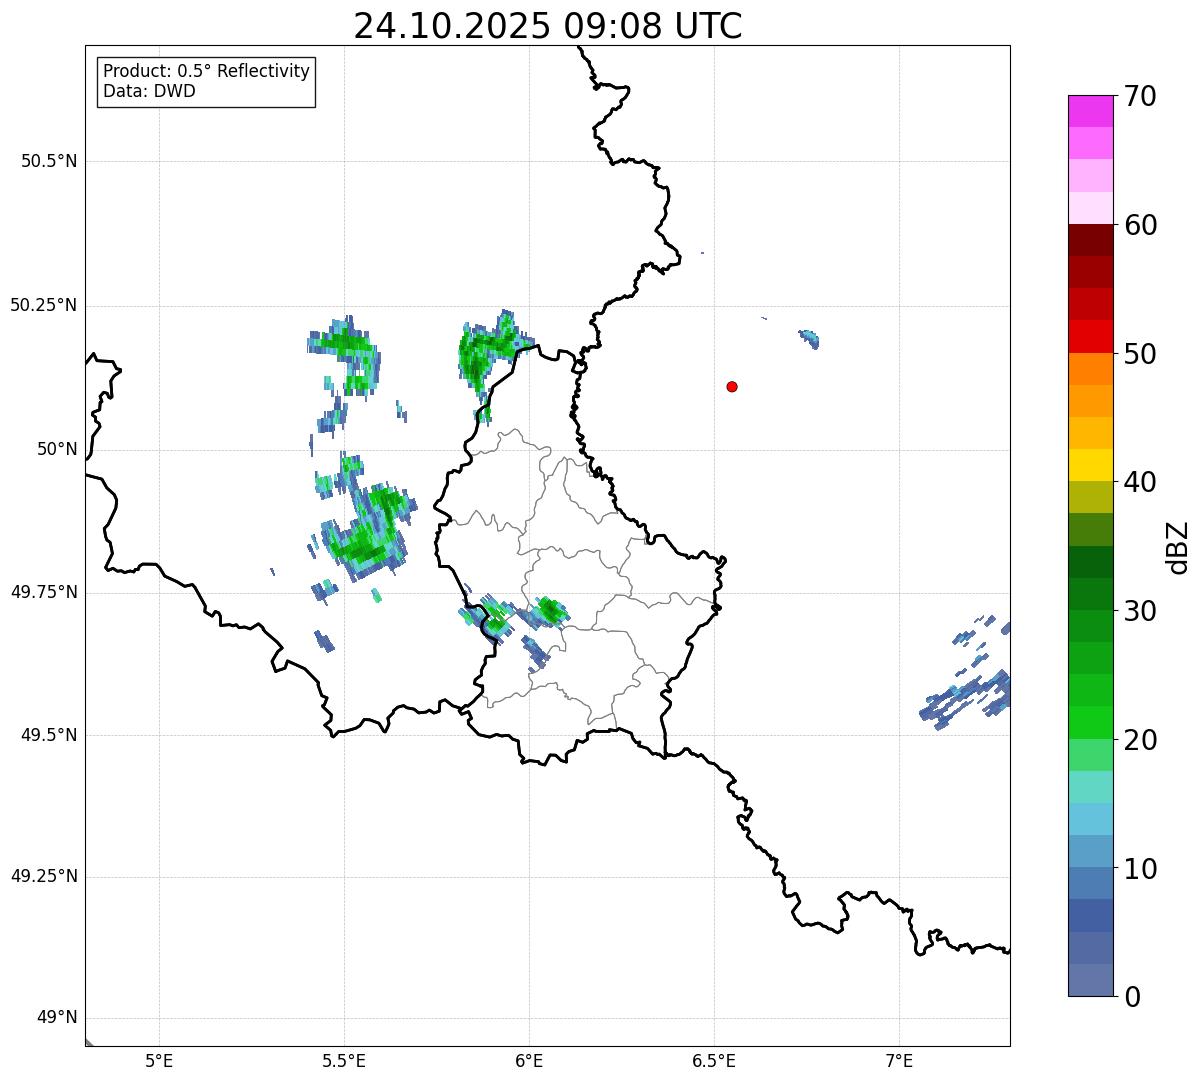The width and height of the screenshot is (1202, 1081).
Task: Click the colorbar label 0
Action: [x=1133, y=997]
